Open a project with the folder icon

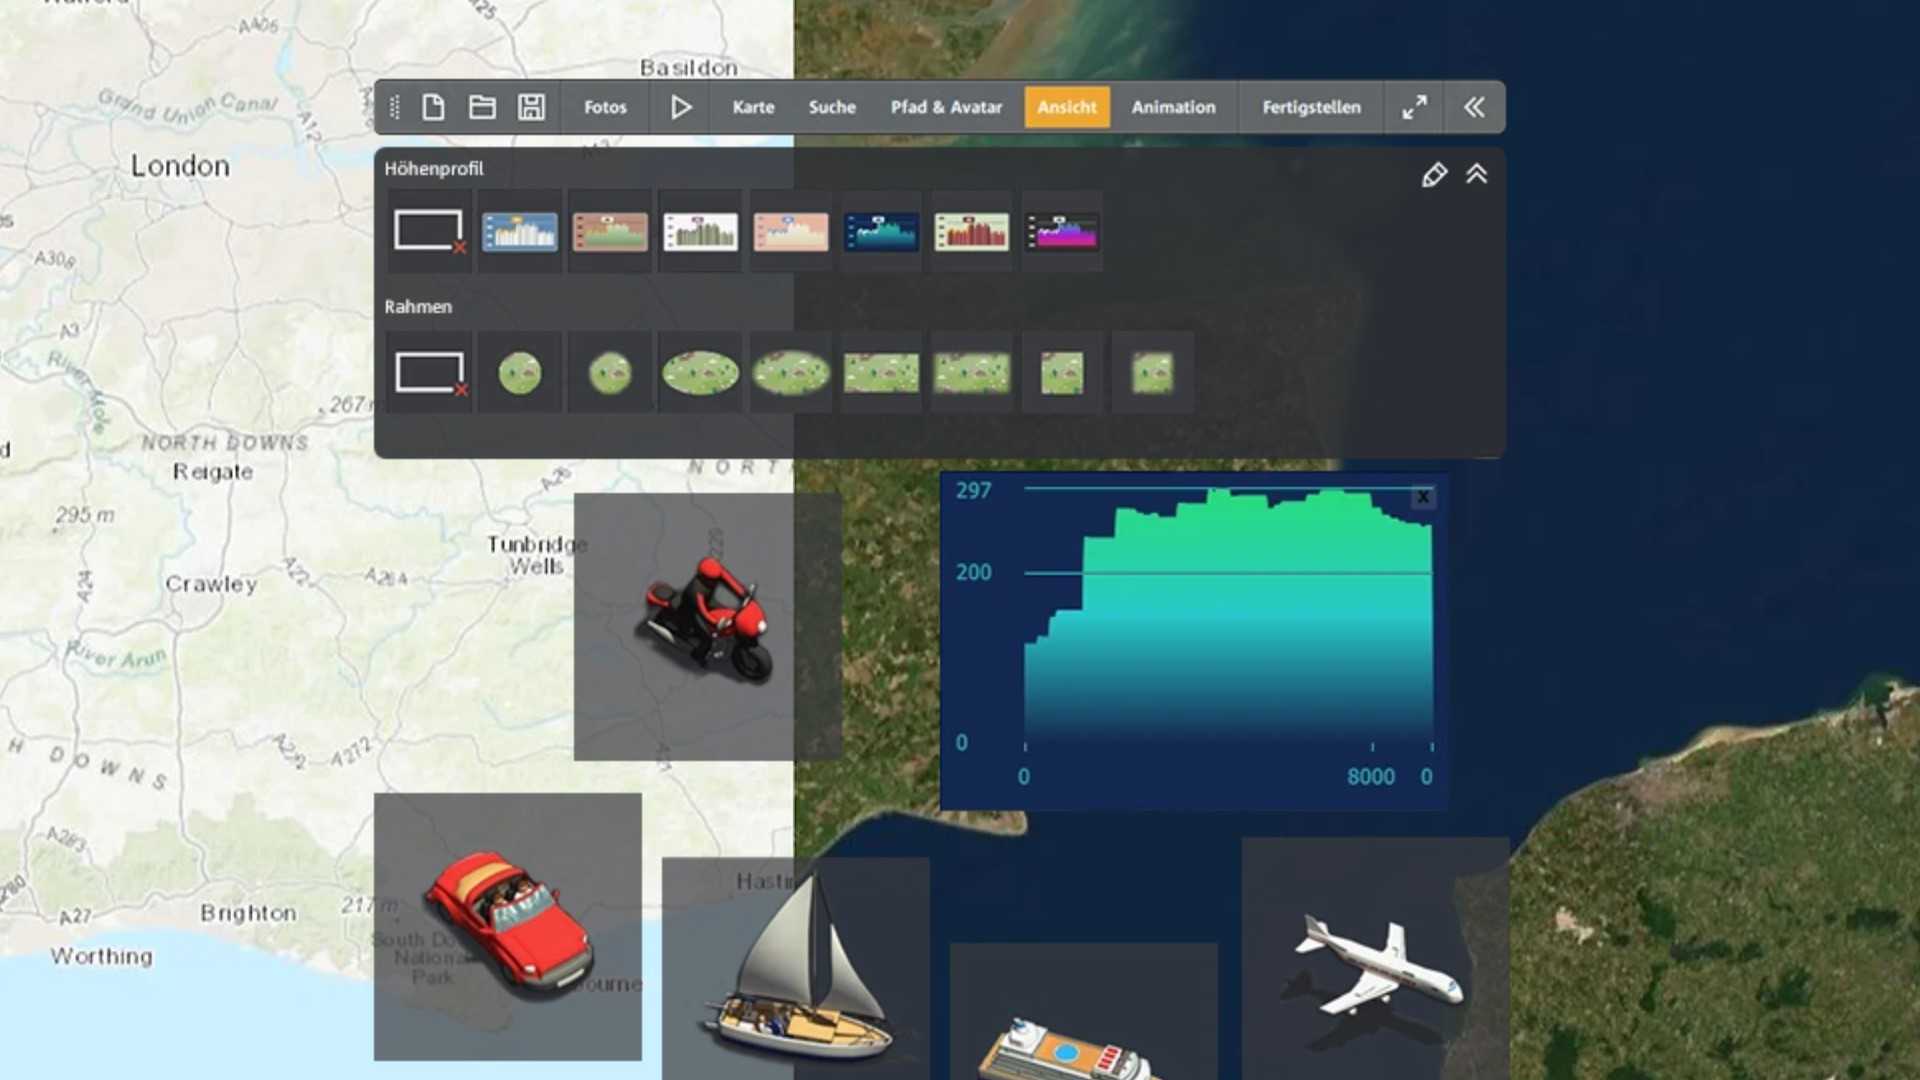(482, 107)
